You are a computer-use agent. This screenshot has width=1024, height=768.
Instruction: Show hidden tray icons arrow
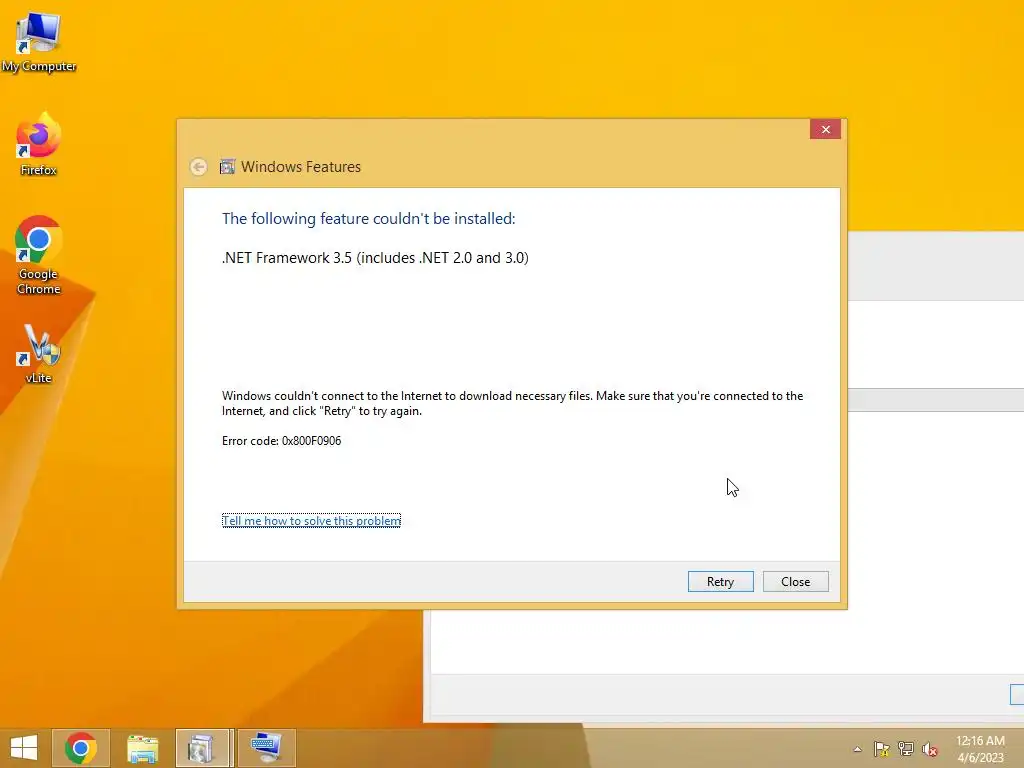click(x=857, y=749)
